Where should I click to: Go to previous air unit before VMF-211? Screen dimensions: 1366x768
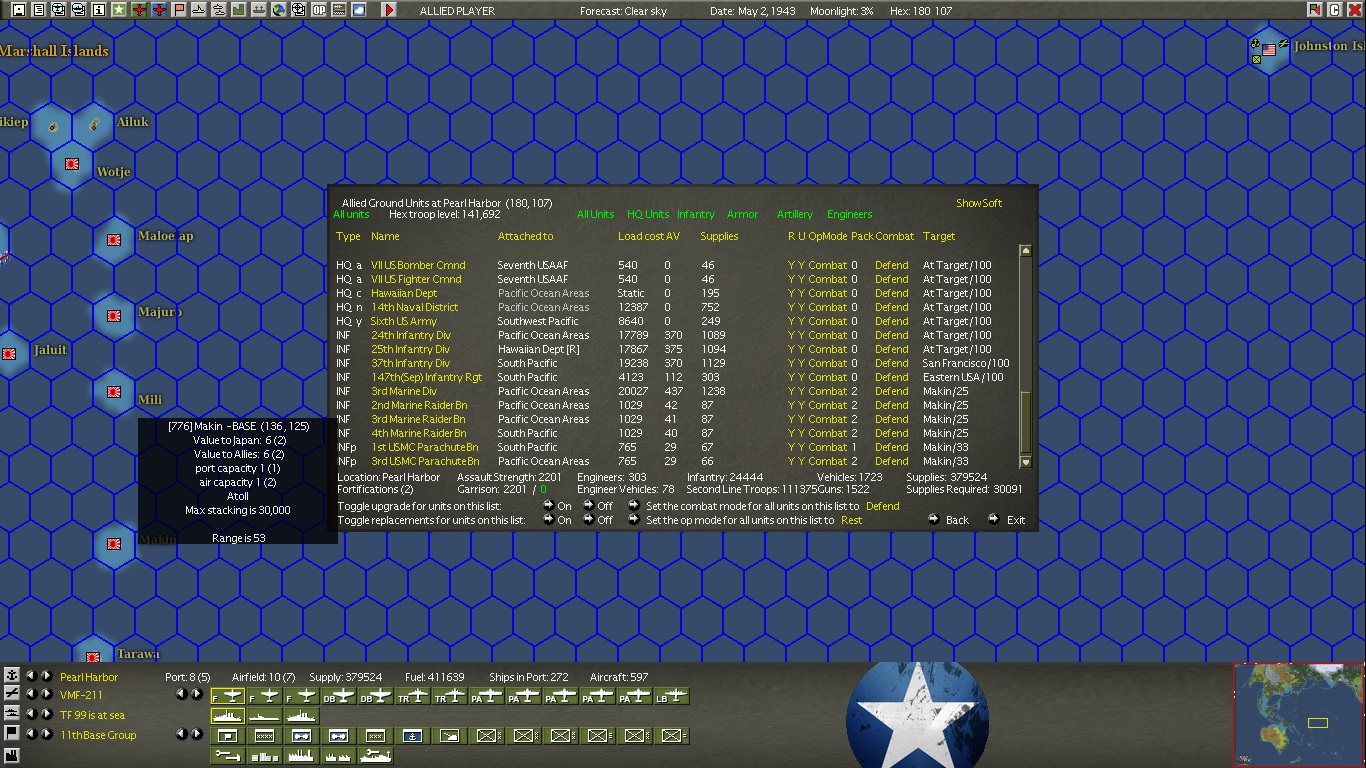31,694
